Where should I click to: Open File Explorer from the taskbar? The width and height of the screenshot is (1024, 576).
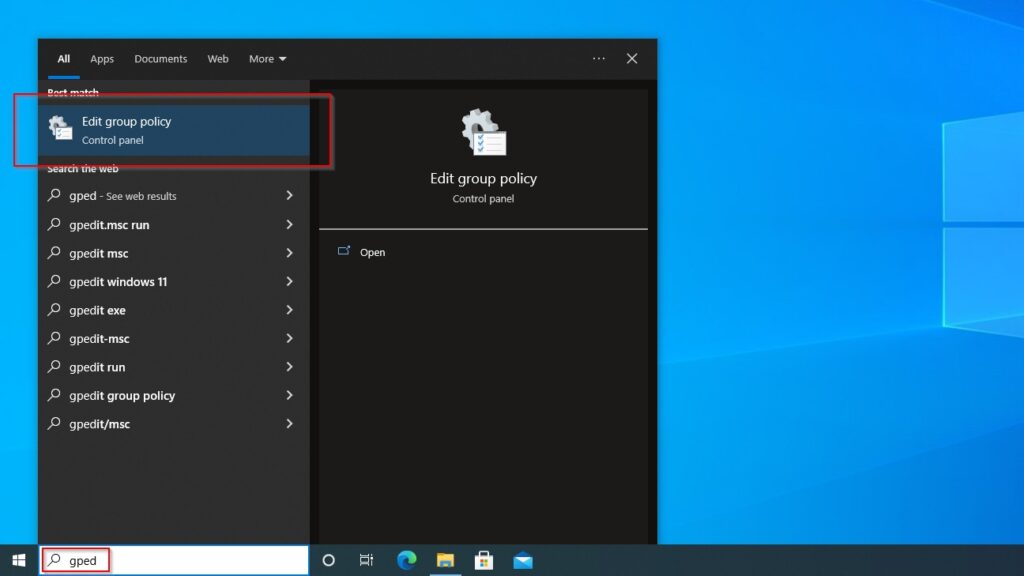[x=444, y=560]
